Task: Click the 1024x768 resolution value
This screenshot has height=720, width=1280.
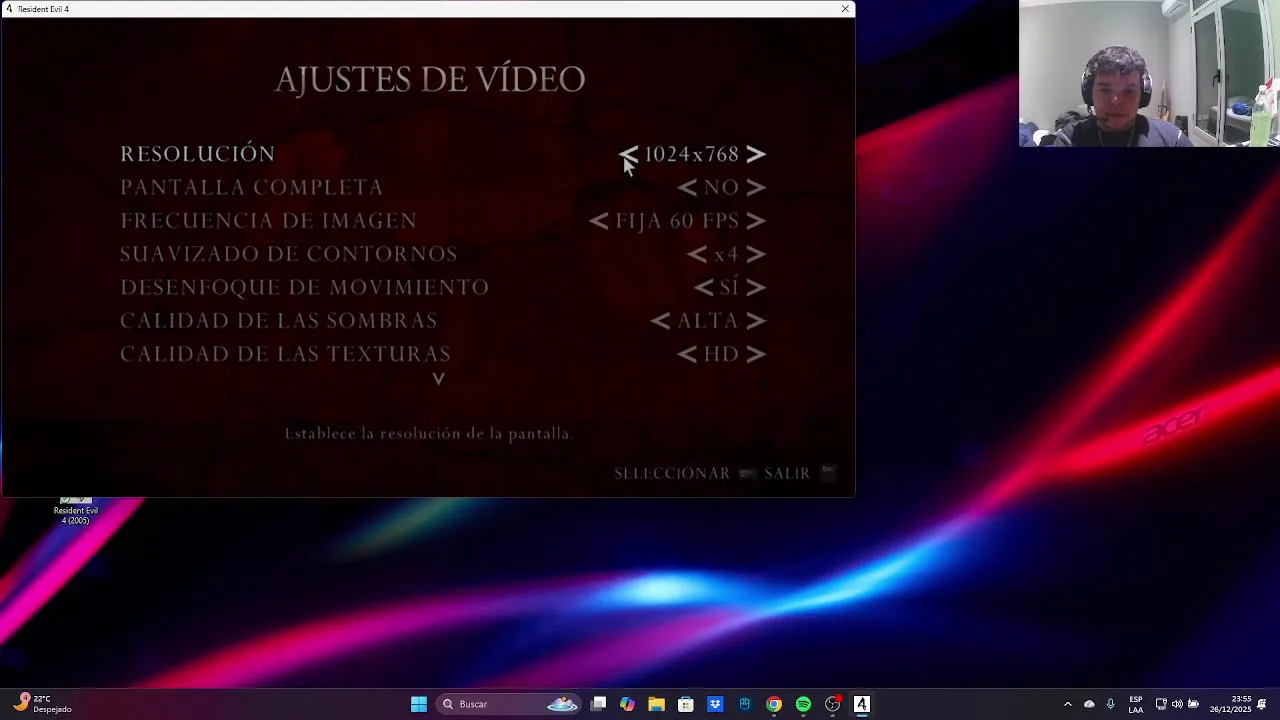Action: pos(692,154)
